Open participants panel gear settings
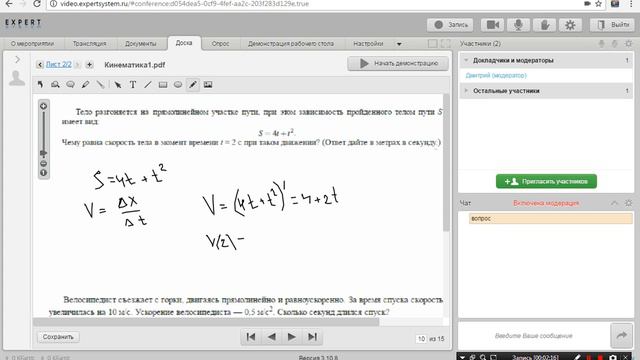This screenshot has height=360, width=640. (629, 43)
